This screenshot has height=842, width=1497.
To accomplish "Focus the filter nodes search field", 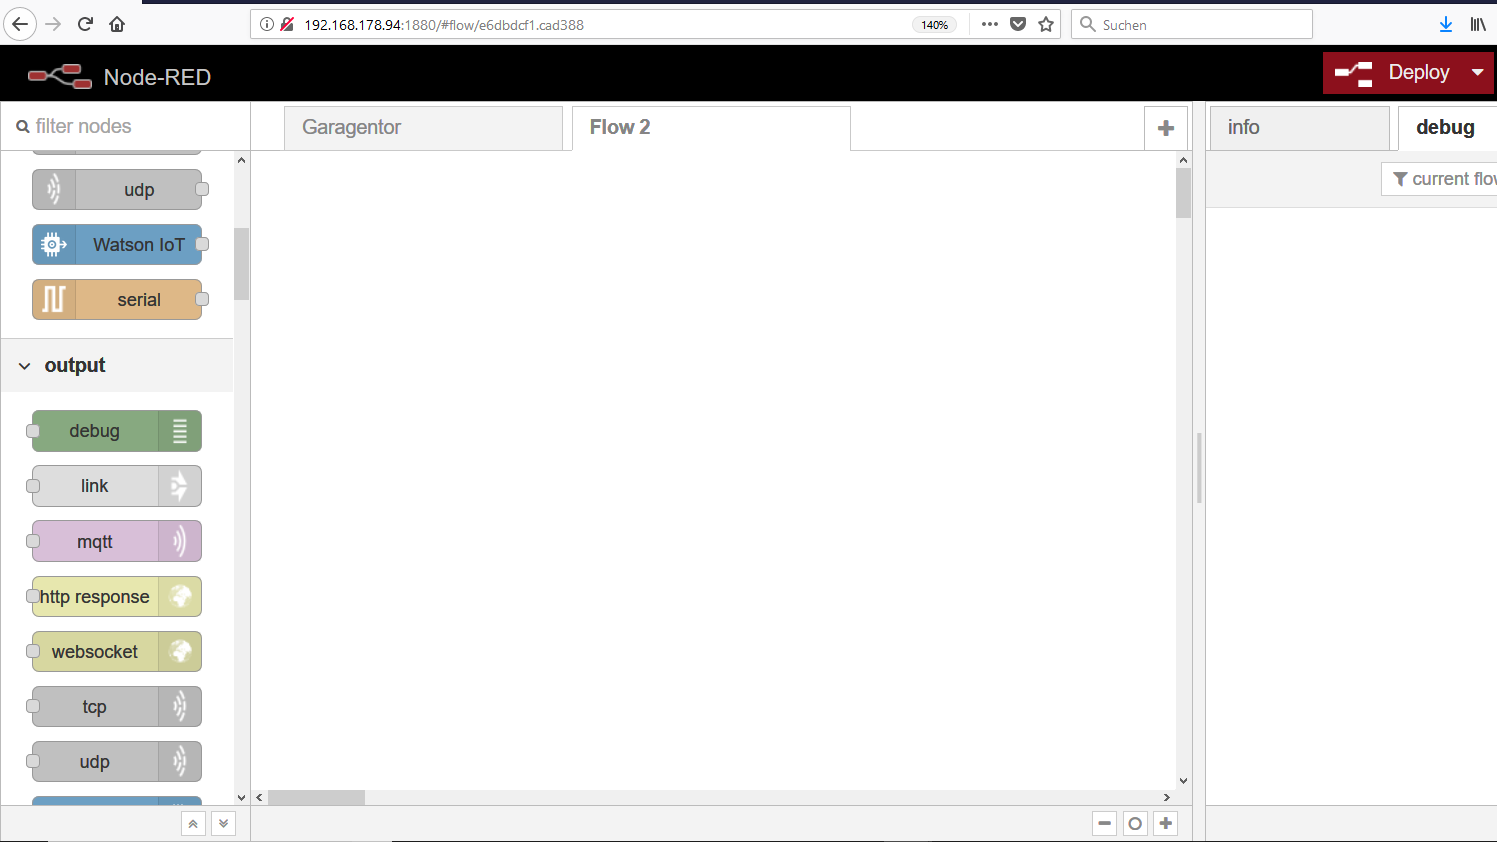I will (x=130, y=127).
